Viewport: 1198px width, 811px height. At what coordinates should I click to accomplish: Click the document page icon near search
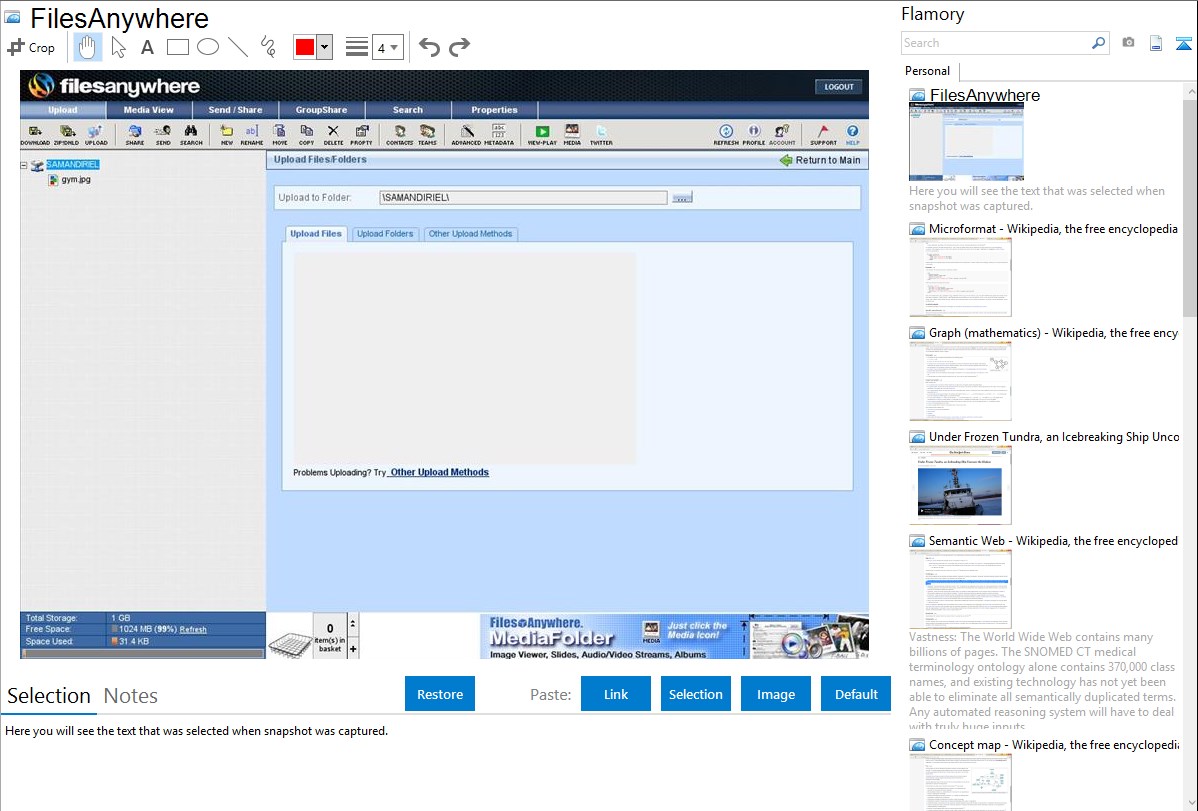1156,43
